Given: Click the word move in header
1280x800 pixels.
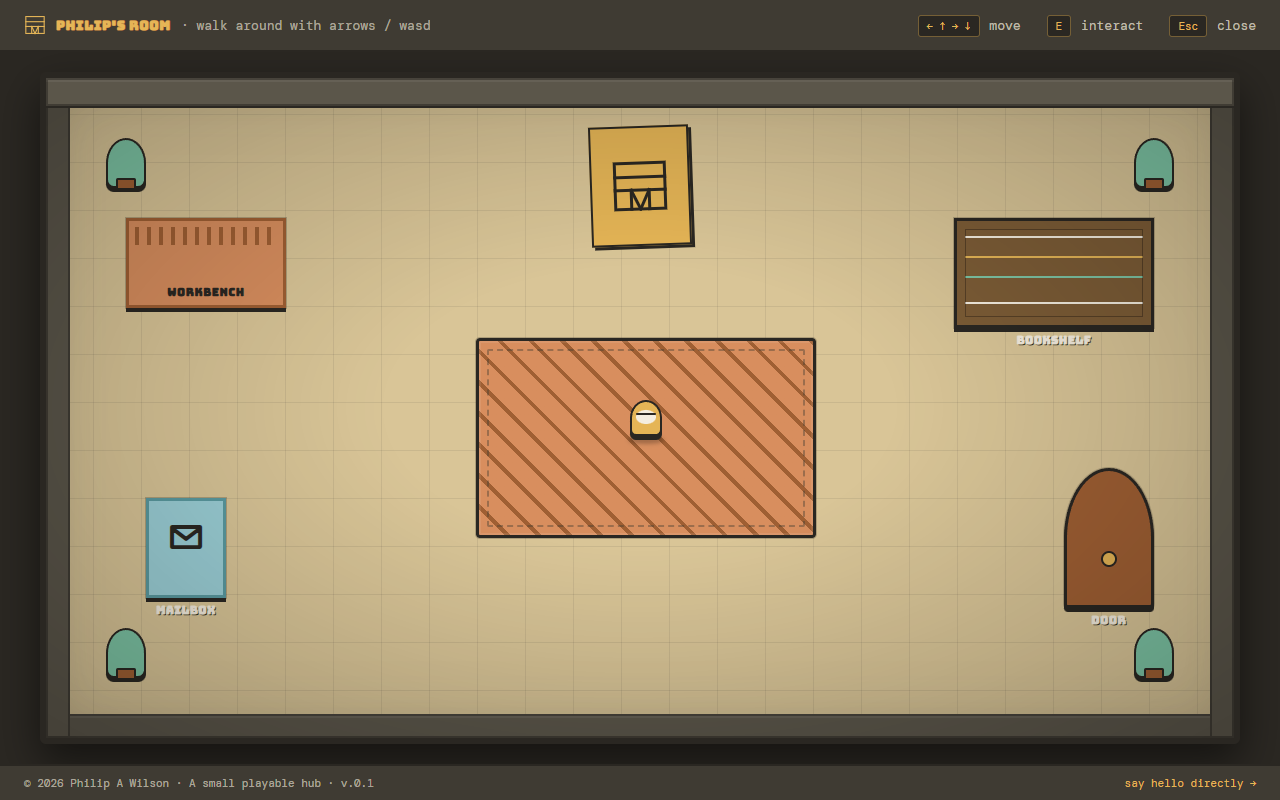Looking at the screenshot, I should click(1005, 26).
